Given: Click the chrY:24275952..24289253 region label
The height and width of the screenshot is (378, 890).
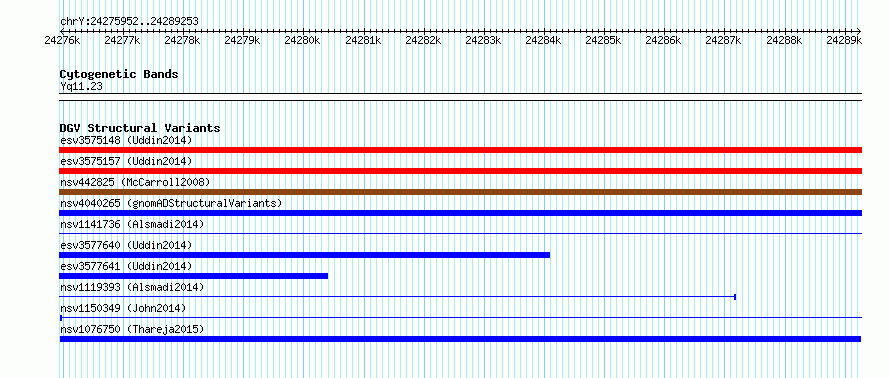Looking at the screenshot, I should click(x=129, y=21).
